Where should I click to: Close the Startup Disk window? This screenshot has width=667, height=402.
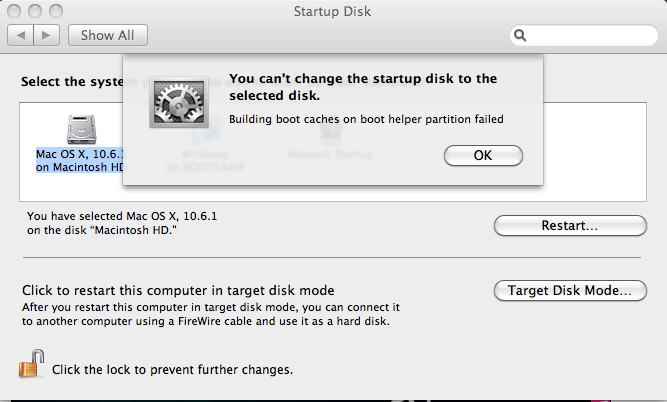(14, 11)
